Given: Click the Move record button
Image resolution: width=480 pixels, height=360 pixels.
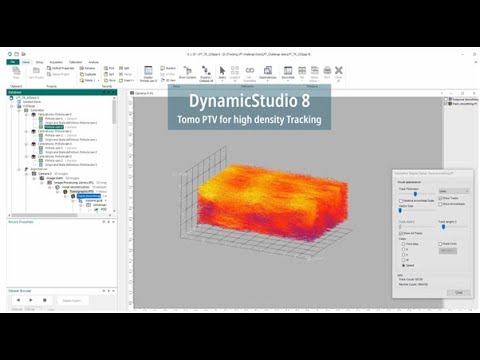Looking at the screenshot, I should pos(109,80).
